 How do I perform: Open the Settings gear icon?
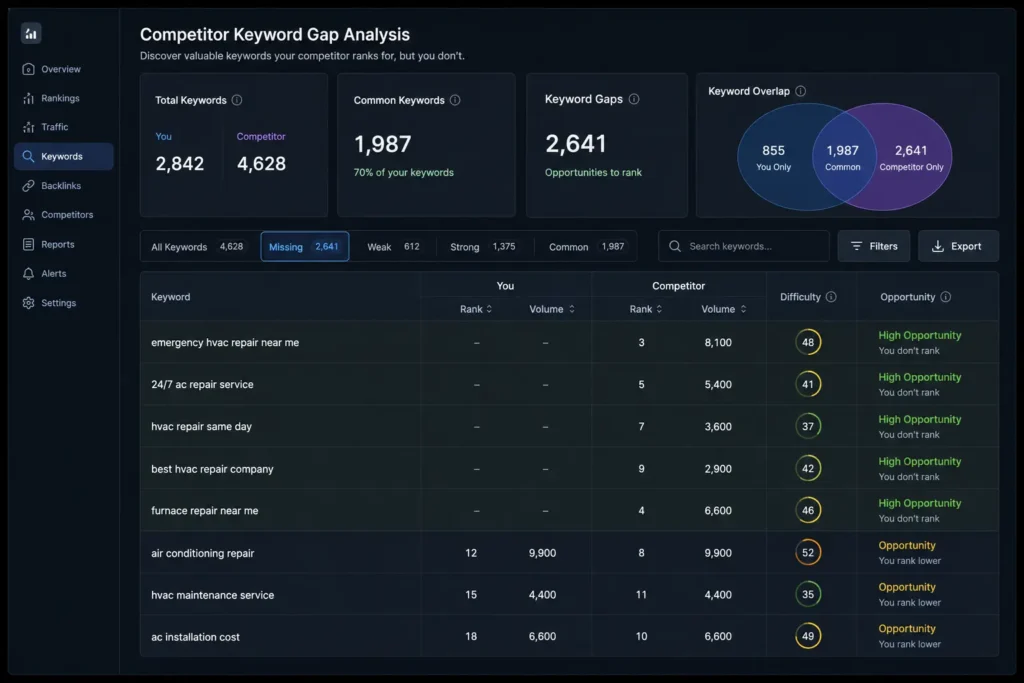click(x=28, y=303)
